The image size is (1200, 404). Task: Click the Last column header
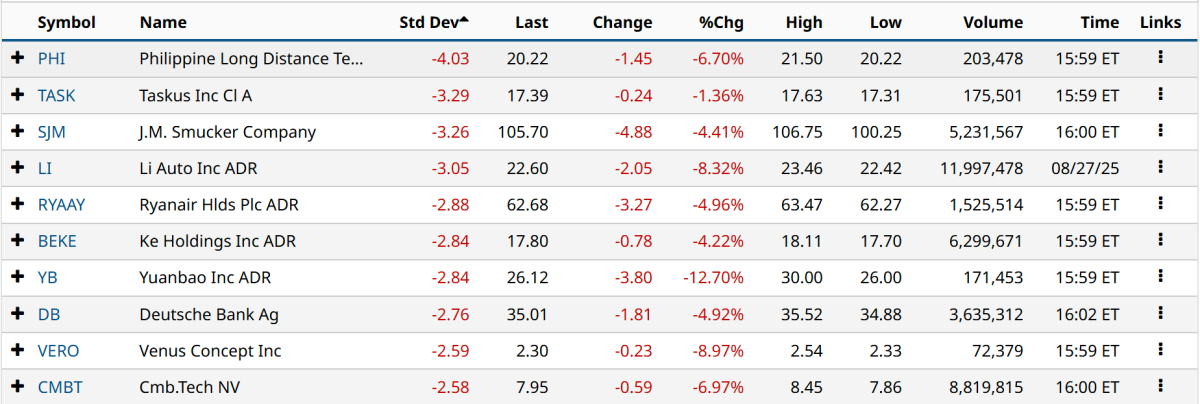coord(532,22)
